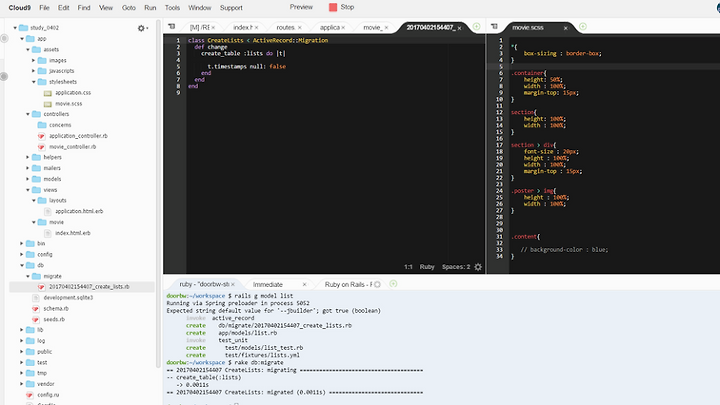Screen dimensions: 720x405
Task: Open seeds.rb file
Action: tap(54, 319)
